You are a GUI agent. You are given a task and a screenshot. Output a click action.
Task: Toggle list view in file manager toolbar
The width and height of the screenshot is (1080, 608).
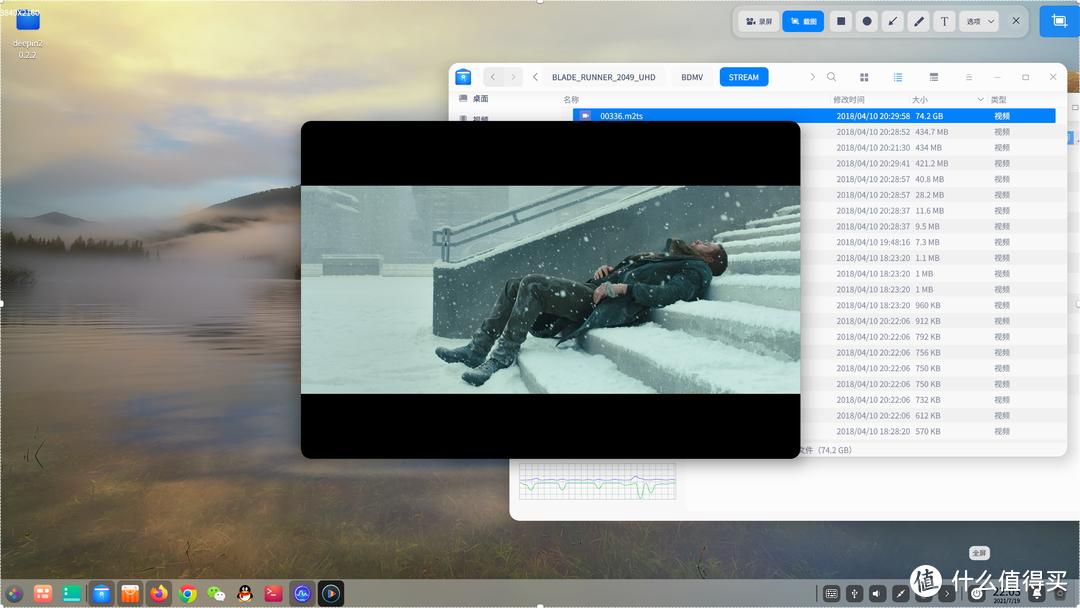pyautogui.click(x=898, y=77)
